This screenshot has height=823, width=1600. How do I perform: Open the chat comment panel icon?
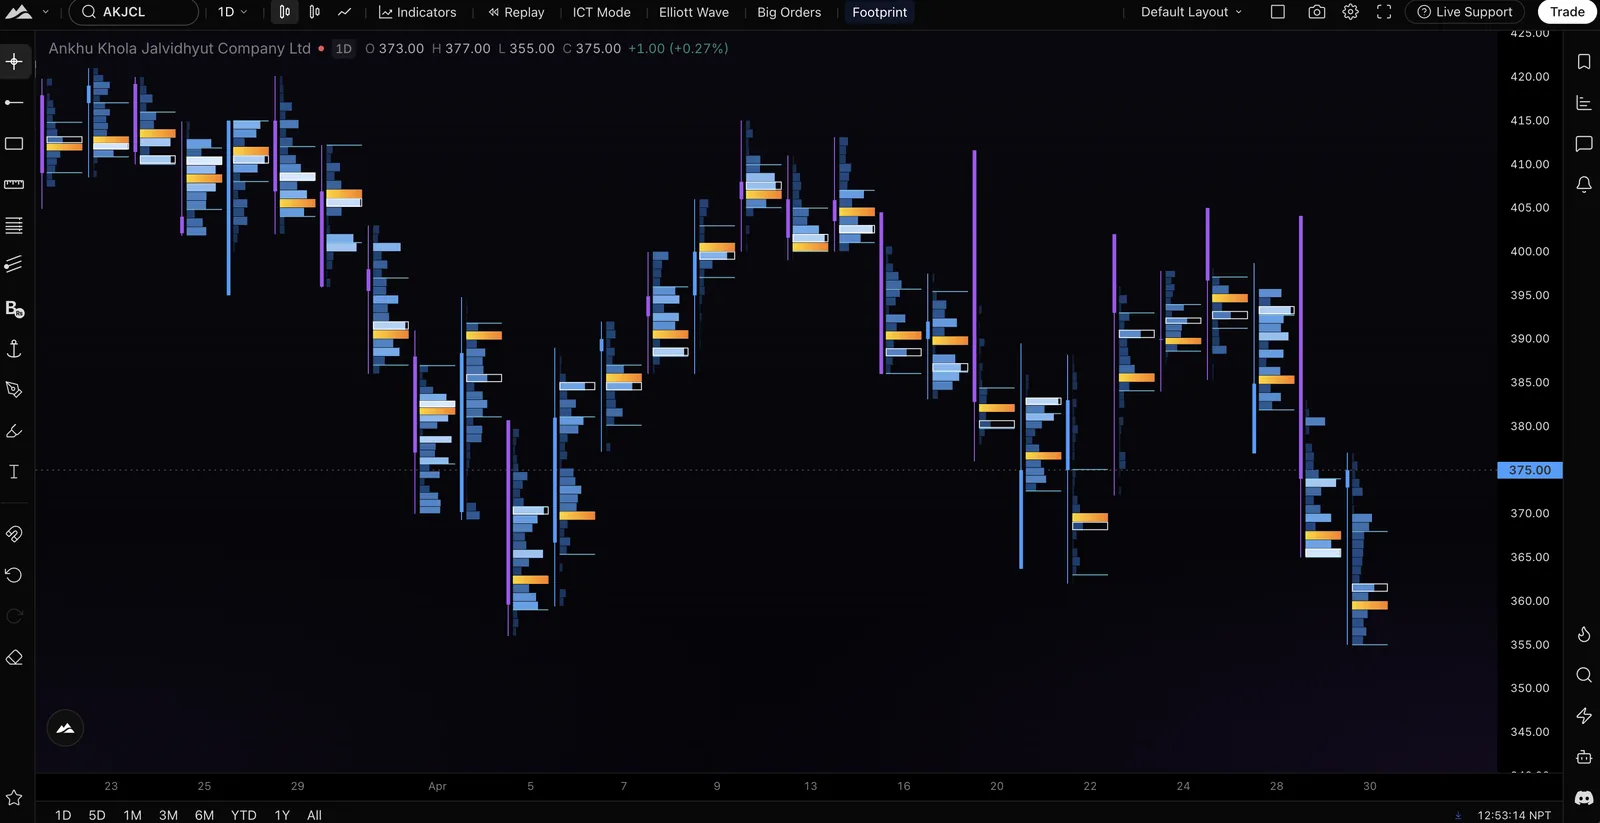tap(1584, 144)
